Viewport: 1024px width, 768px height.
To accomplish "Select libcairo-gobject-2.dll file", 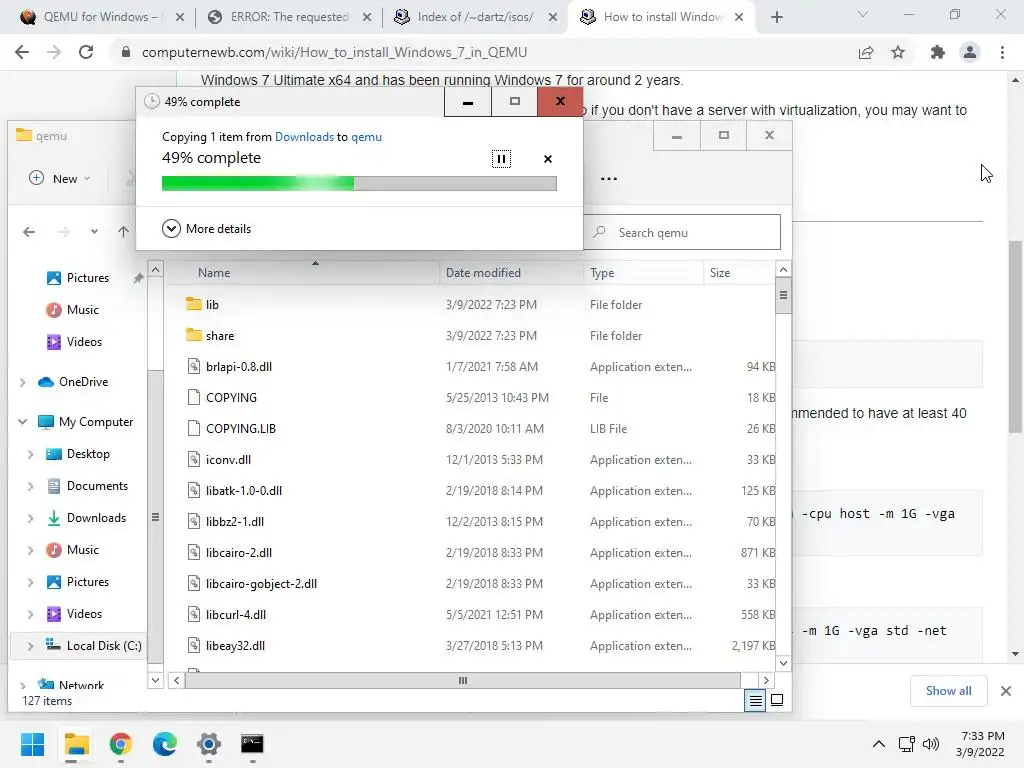I will point(261,584).
